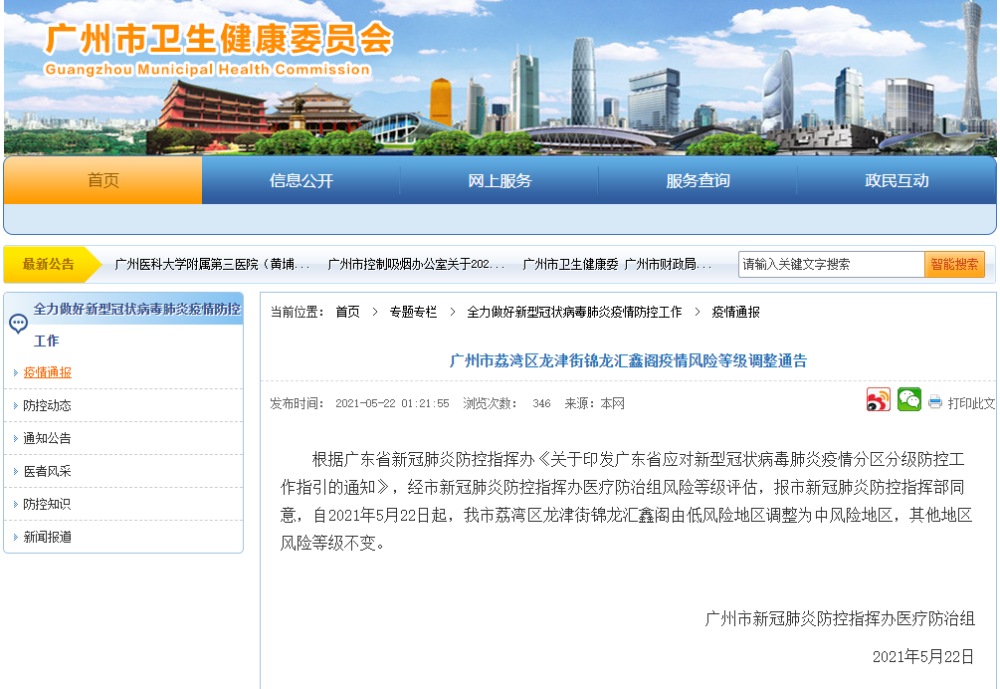
Task: Click the speech bubble icon in sidebar header
Action: [18, 323]
